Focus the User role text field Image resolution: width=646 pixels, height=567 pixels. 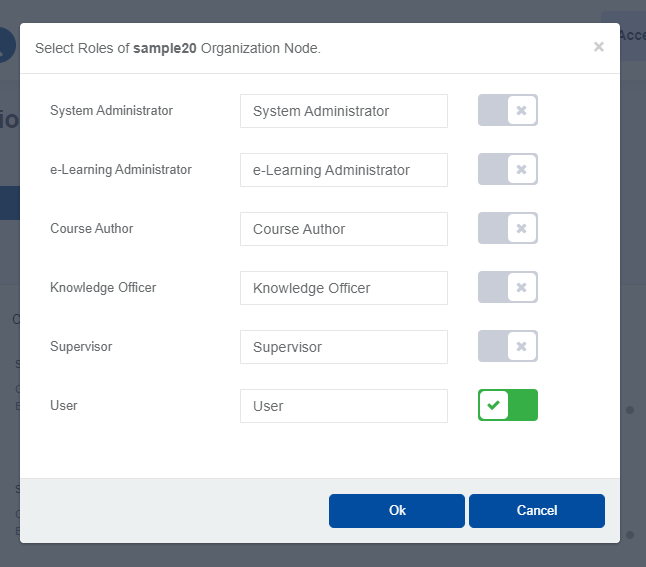coord(343,406)
